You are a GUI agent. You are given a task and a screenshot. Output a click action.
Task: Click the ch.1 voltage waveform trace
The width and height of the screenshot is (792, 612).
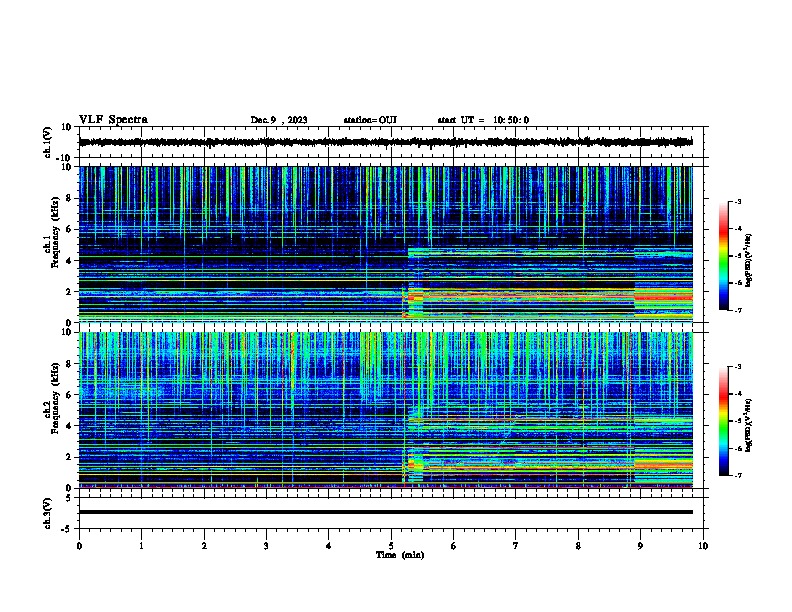386,142
